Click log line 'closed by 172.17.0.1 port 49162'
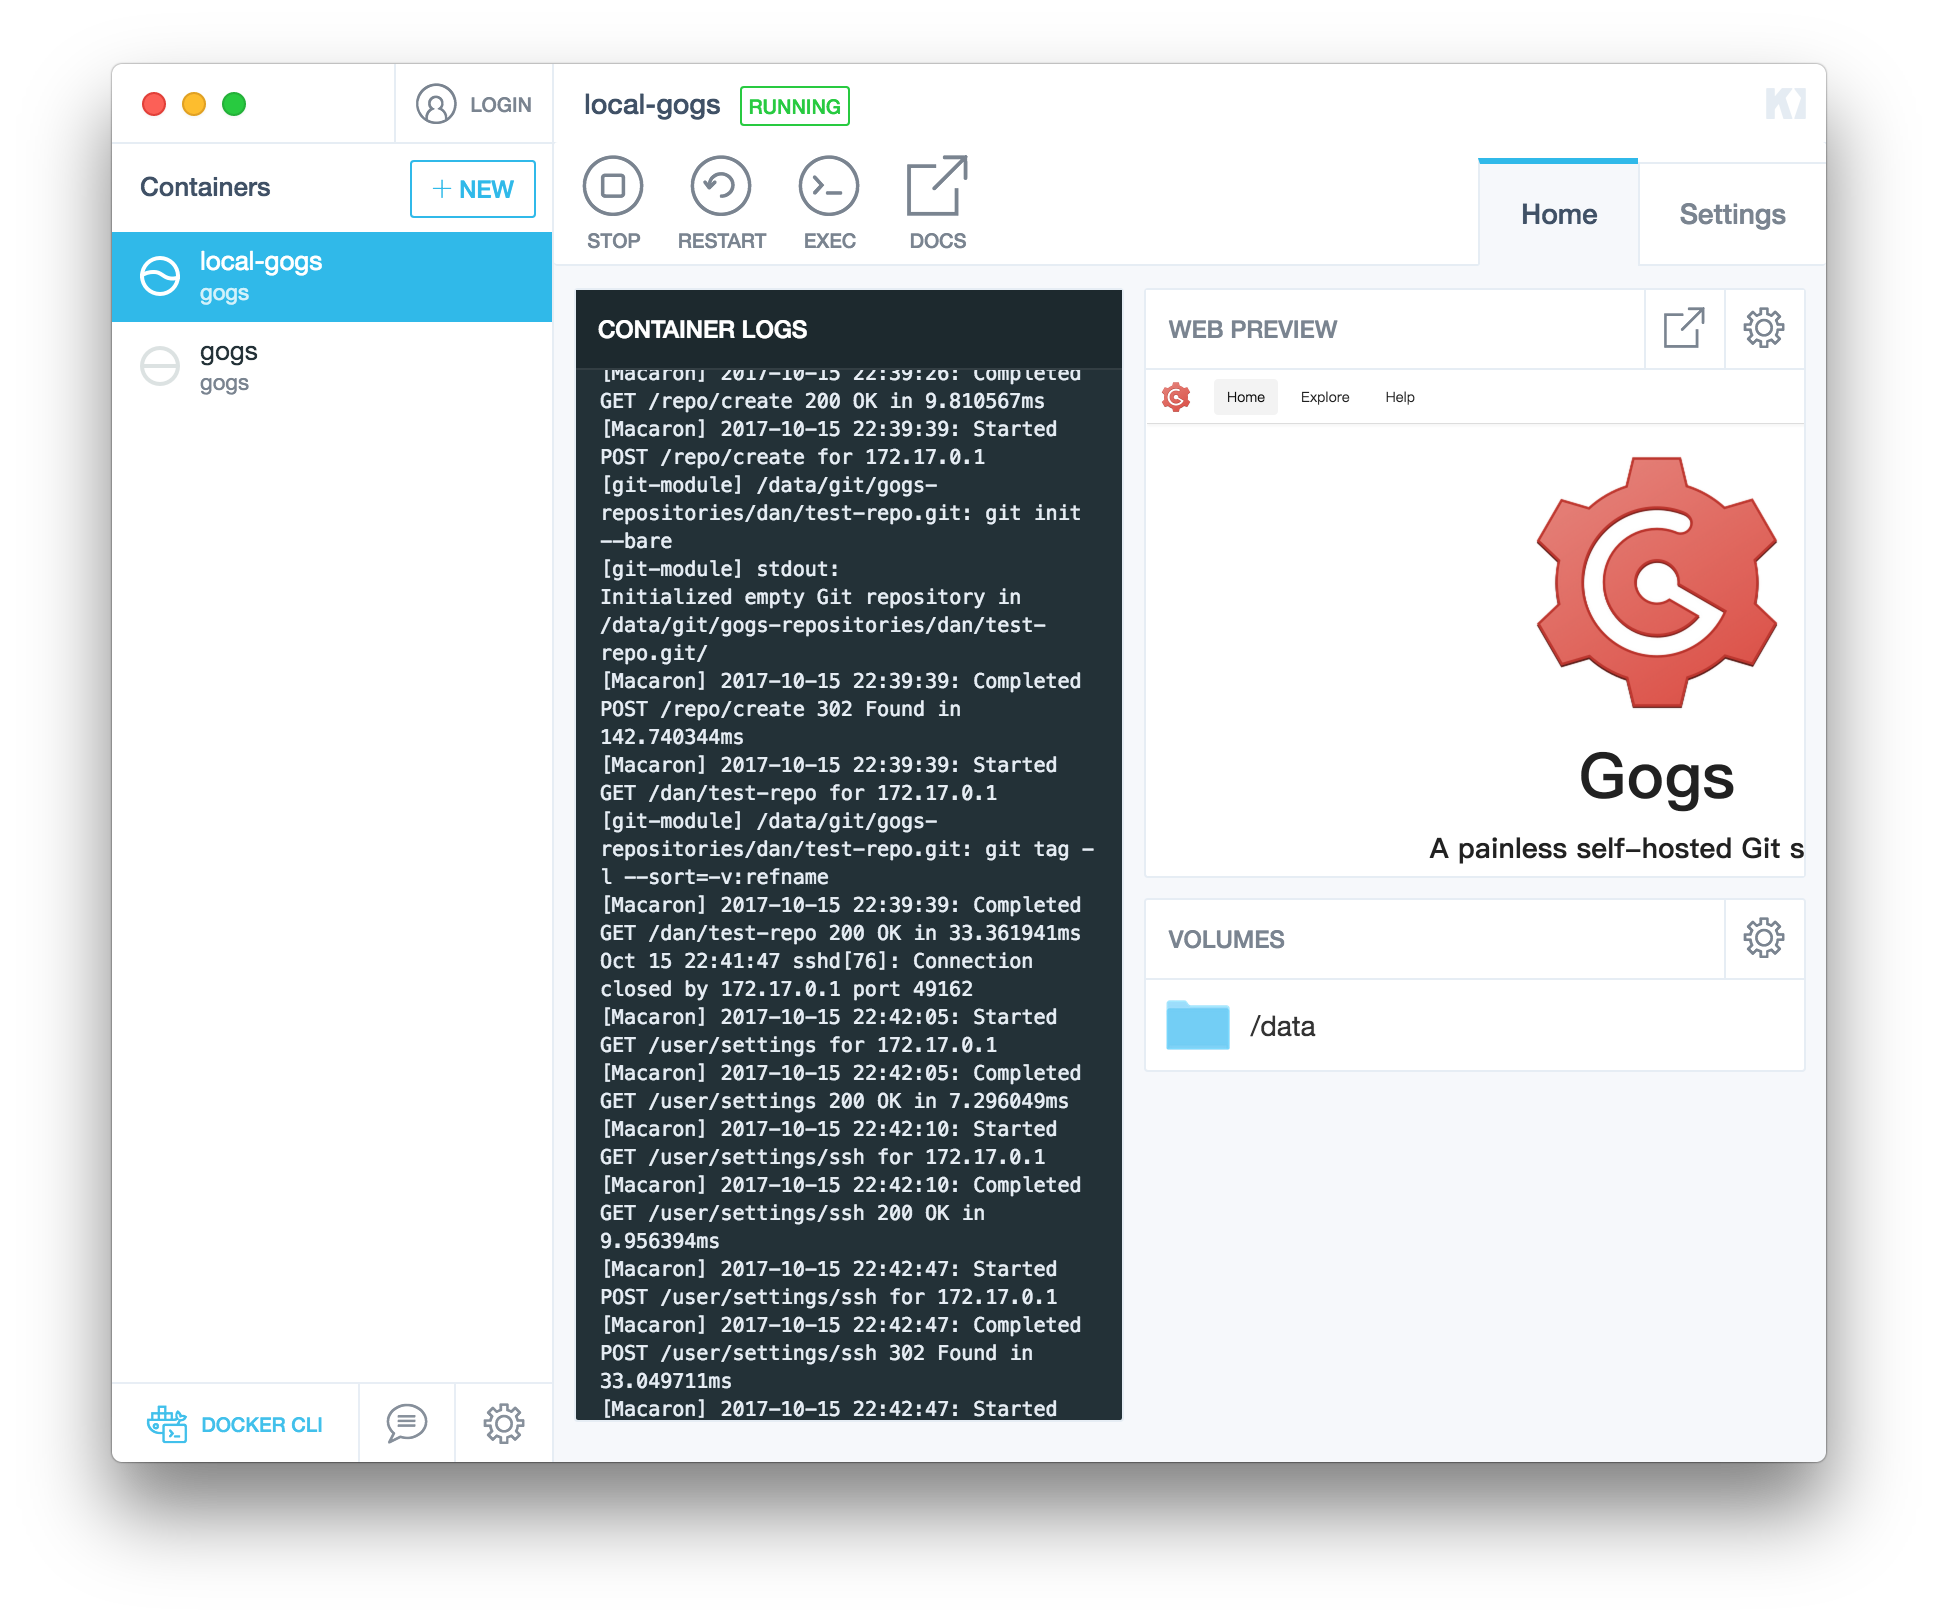The width and height of the screenshot is (1938, 1622). point(786,989)
